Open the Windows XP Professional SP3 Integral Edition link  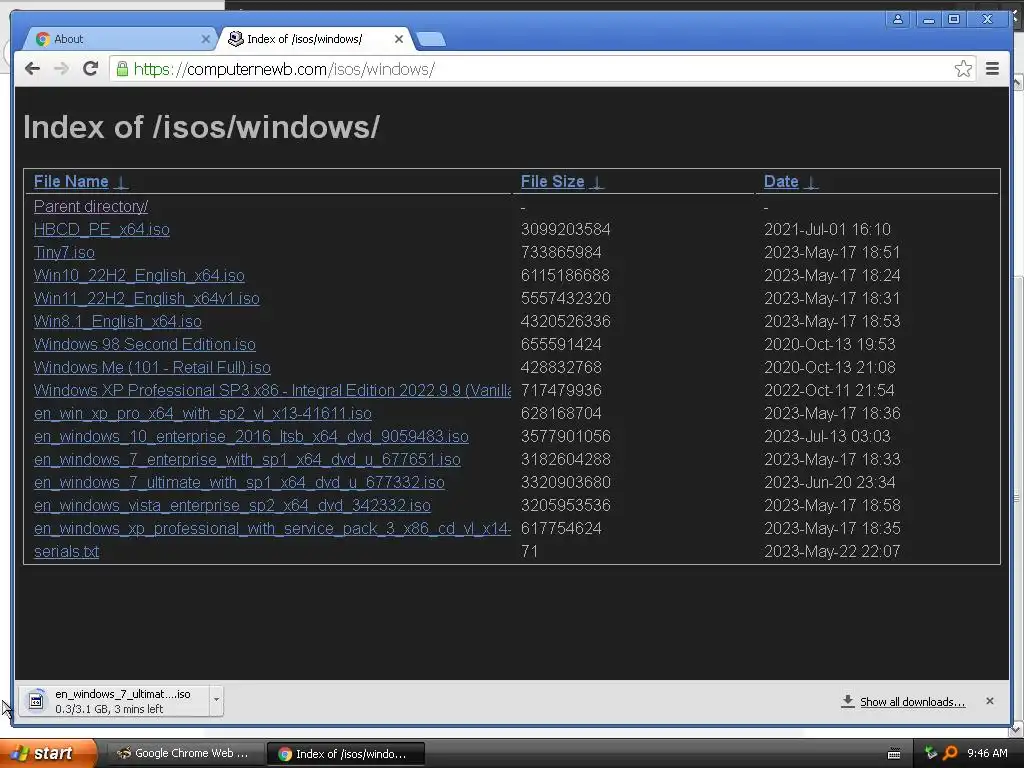pyautogui.click(x=272, y=391)
